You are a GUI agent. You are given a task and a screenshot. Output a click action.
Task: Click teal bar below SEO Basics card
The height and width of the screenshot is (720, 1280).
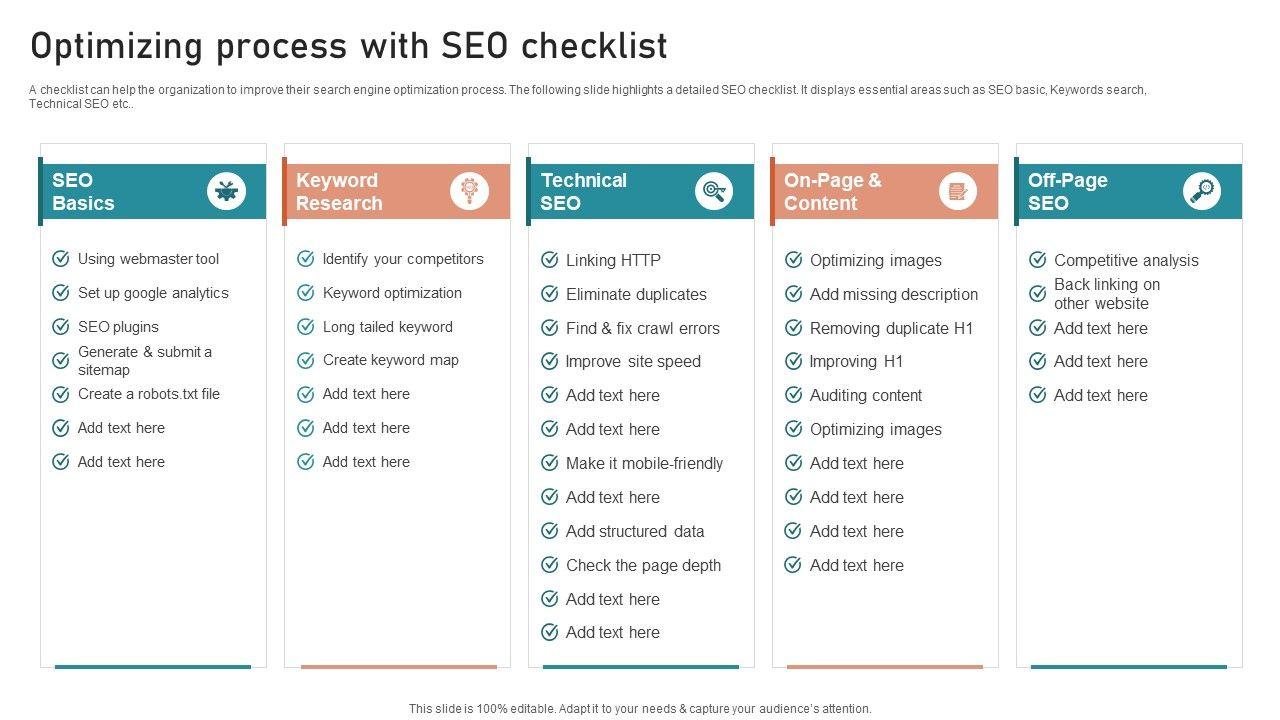click(153, 666)
